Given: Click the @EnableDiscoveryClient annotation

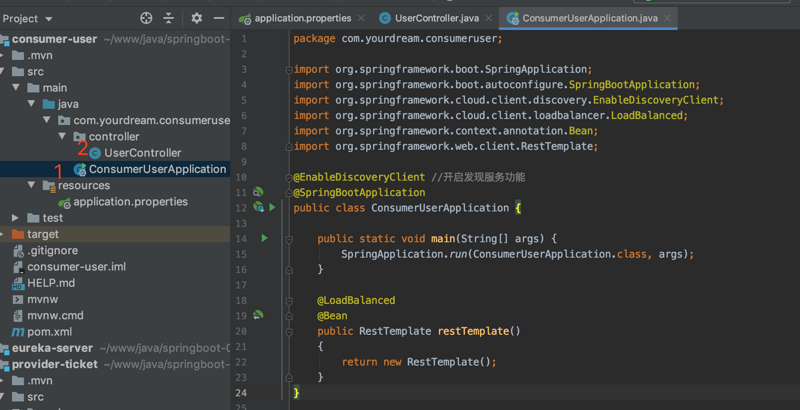Looking at the screenshot, I should tap(359, 177).
